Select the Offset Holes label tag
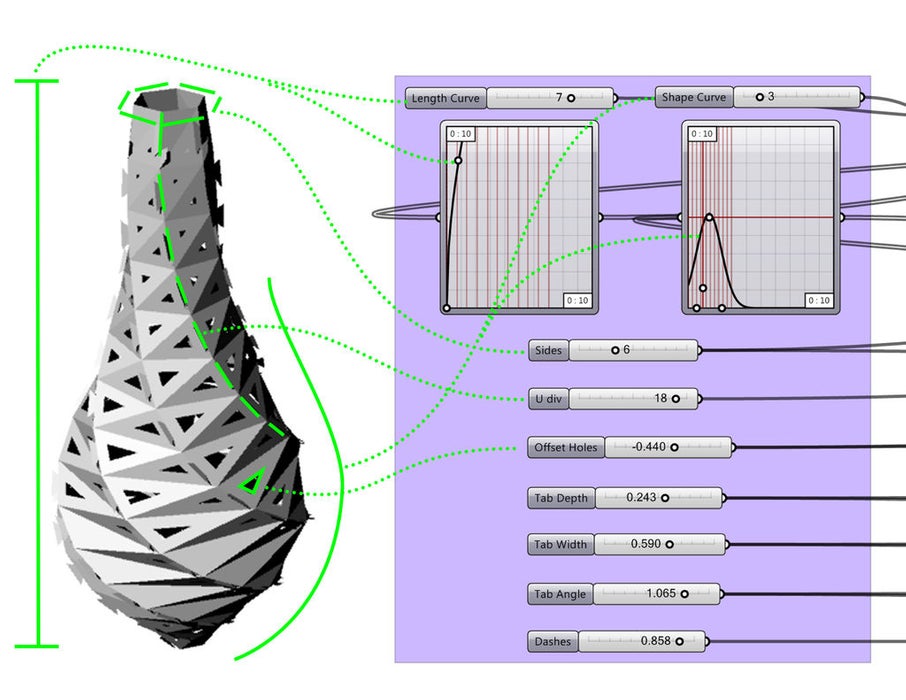This screenshot has height=700, width=906. [565, 448]
